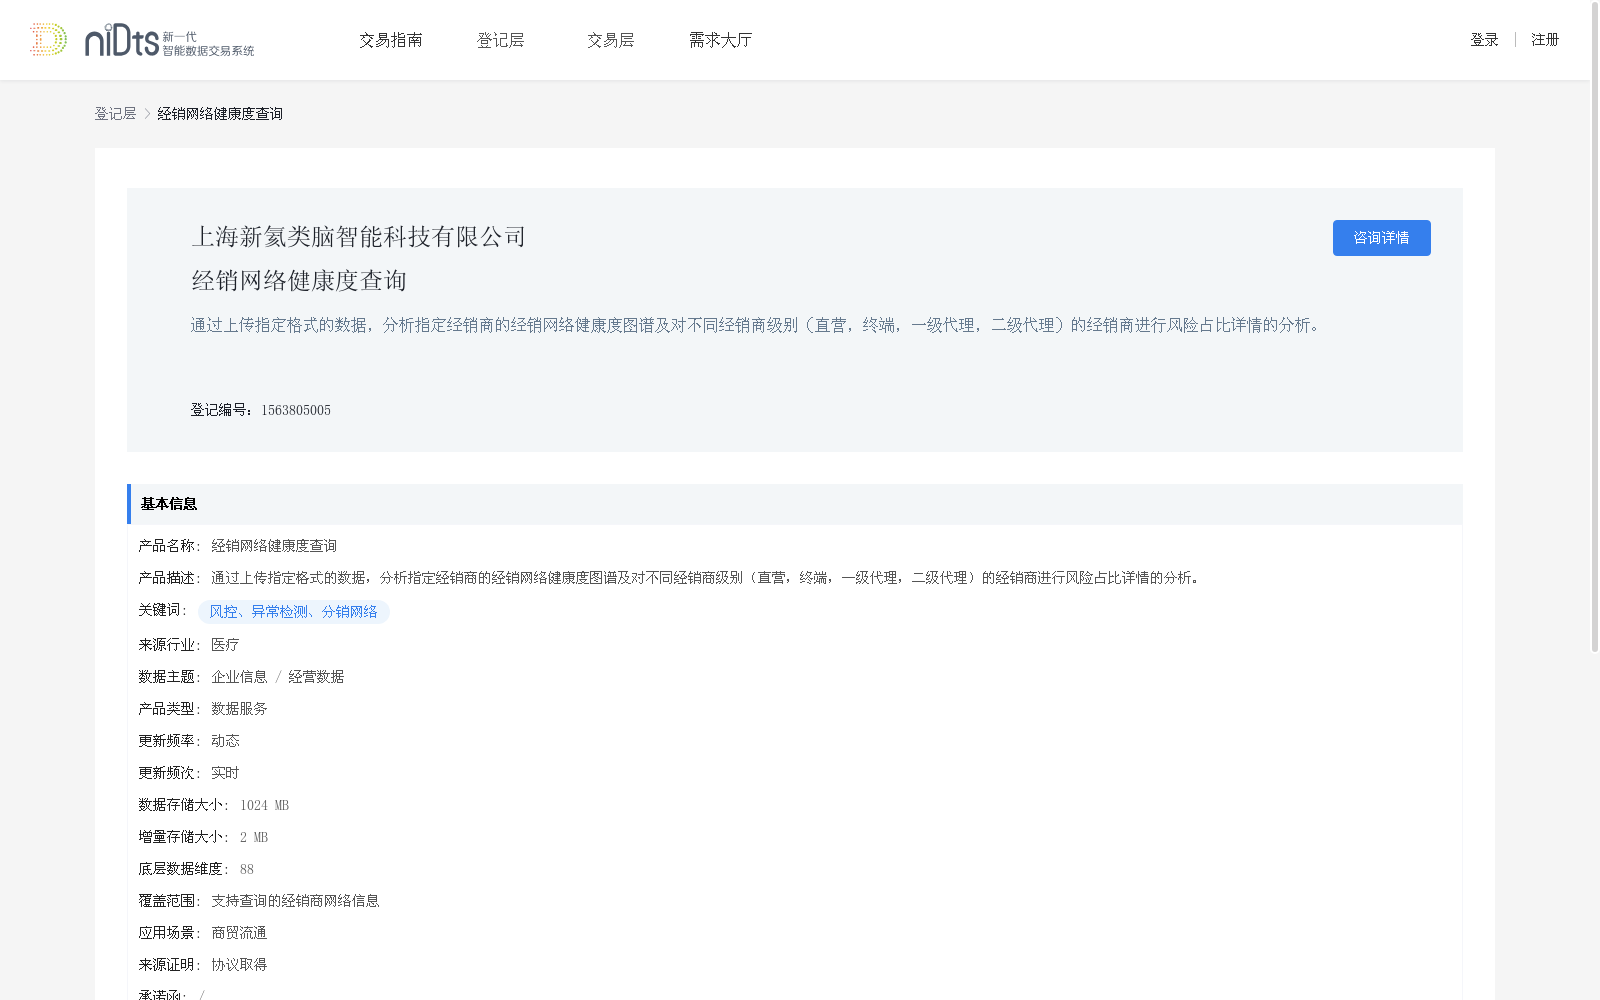This screenshot has width=1600, height=1000.
Task: Click the 咨询详情 button
Action: click(1381, 238)
